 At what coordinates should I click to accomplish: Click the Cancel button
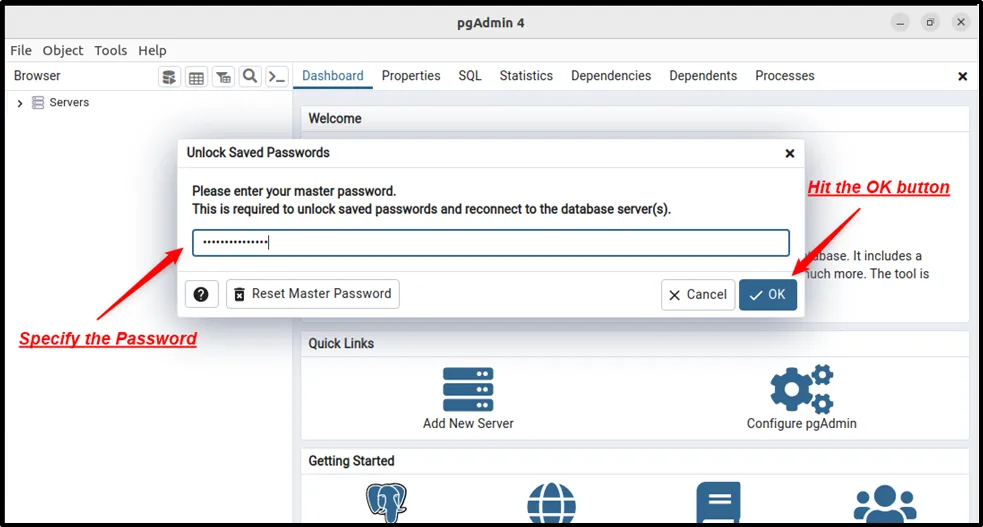click(x=698, y=294)
